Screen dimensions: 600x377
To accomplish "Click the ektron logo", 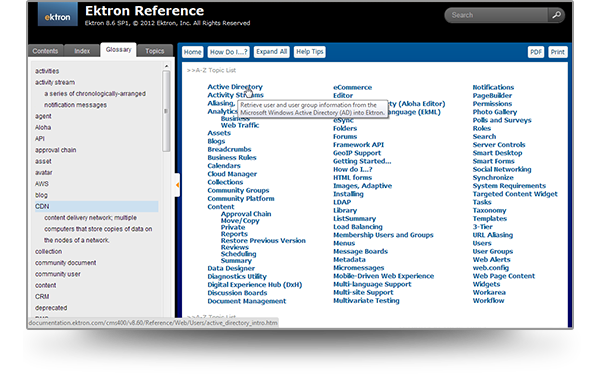I will click(58, 15).
